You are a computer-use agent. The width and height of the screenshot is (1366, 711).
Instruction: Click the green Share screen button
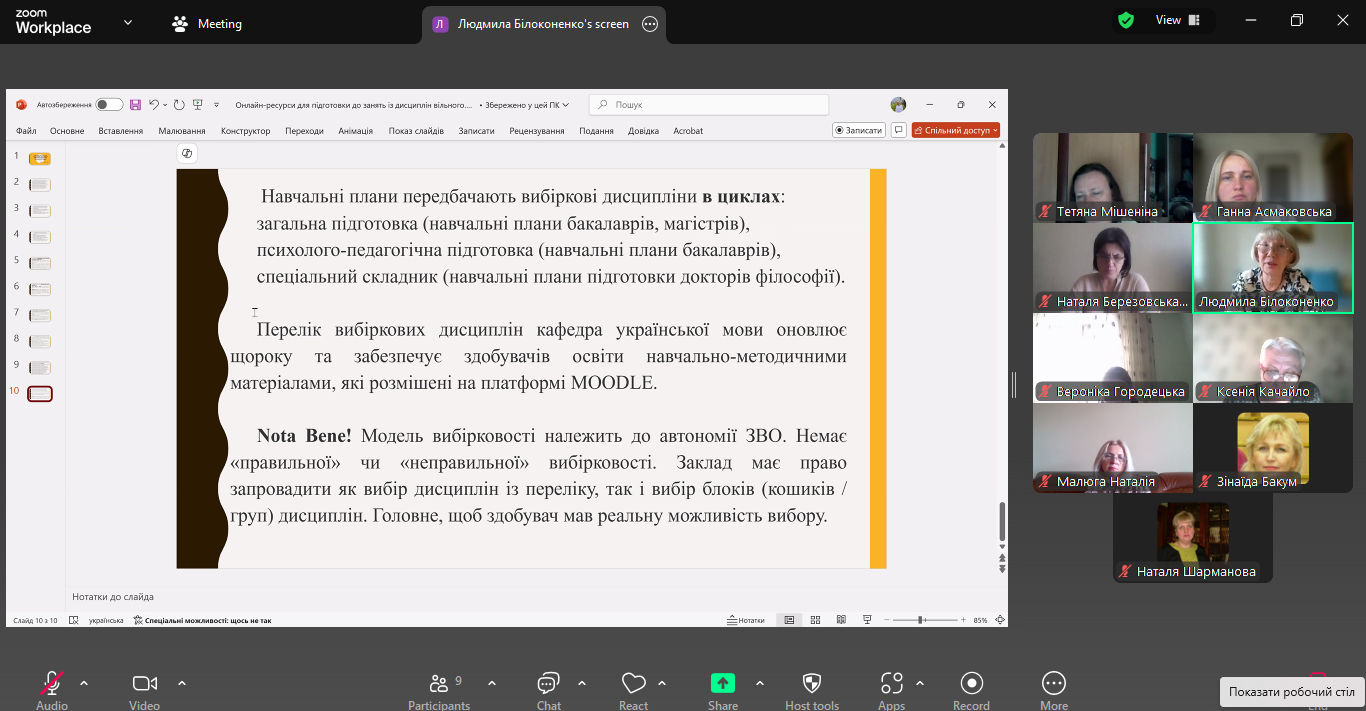[x=722, y=683]
